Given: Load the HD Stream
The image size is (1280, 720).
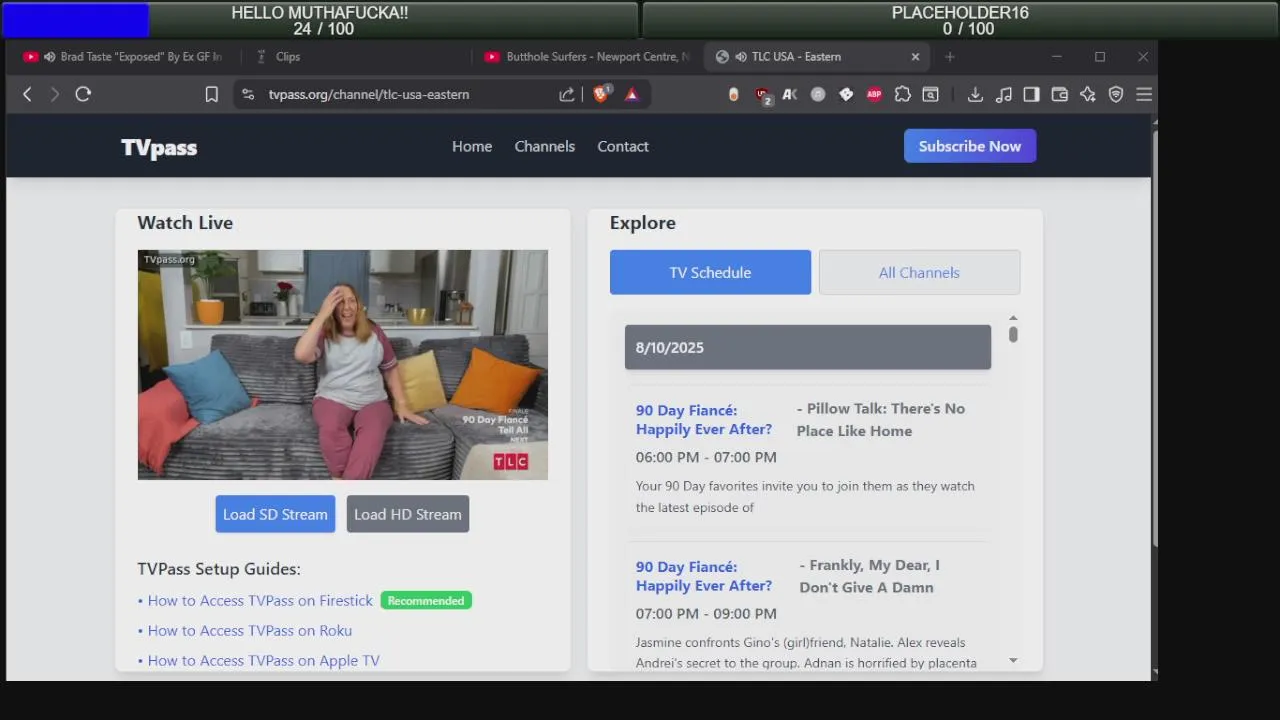Looking at the screenshot, I should pos(408,514).
